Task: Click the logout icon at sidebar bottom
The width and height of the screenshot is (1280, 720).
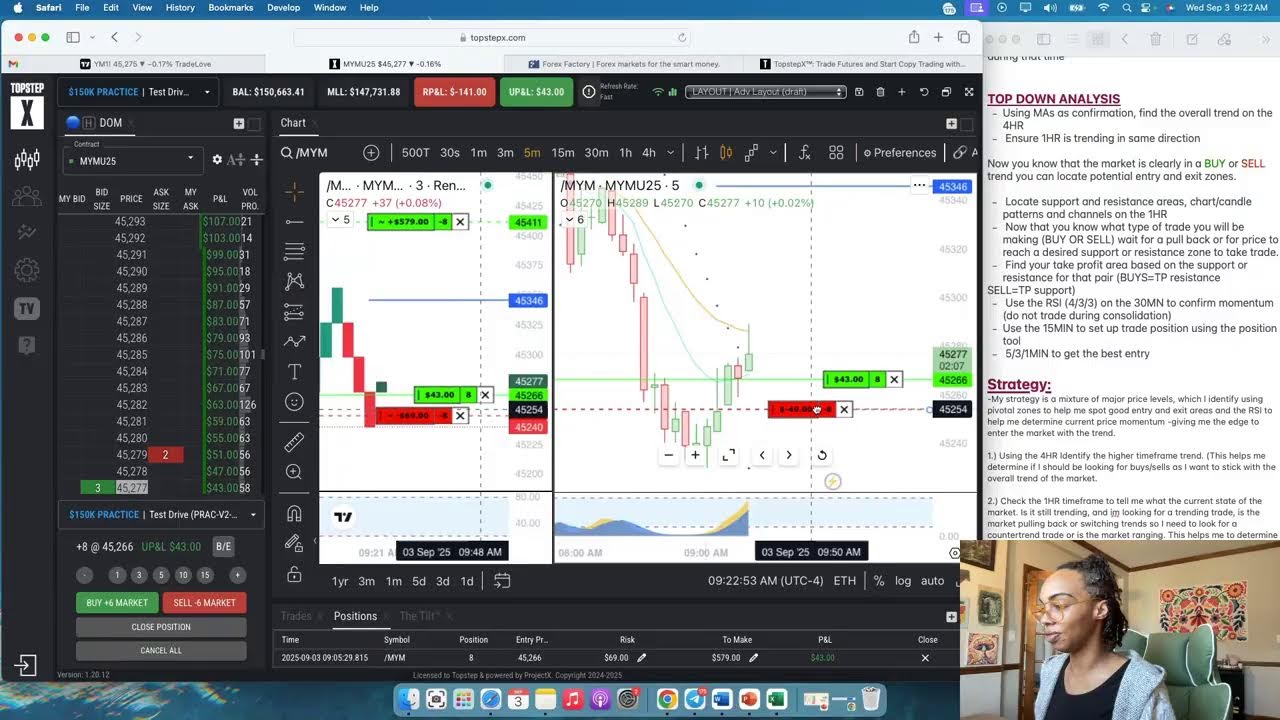Action: coord(26,665)
